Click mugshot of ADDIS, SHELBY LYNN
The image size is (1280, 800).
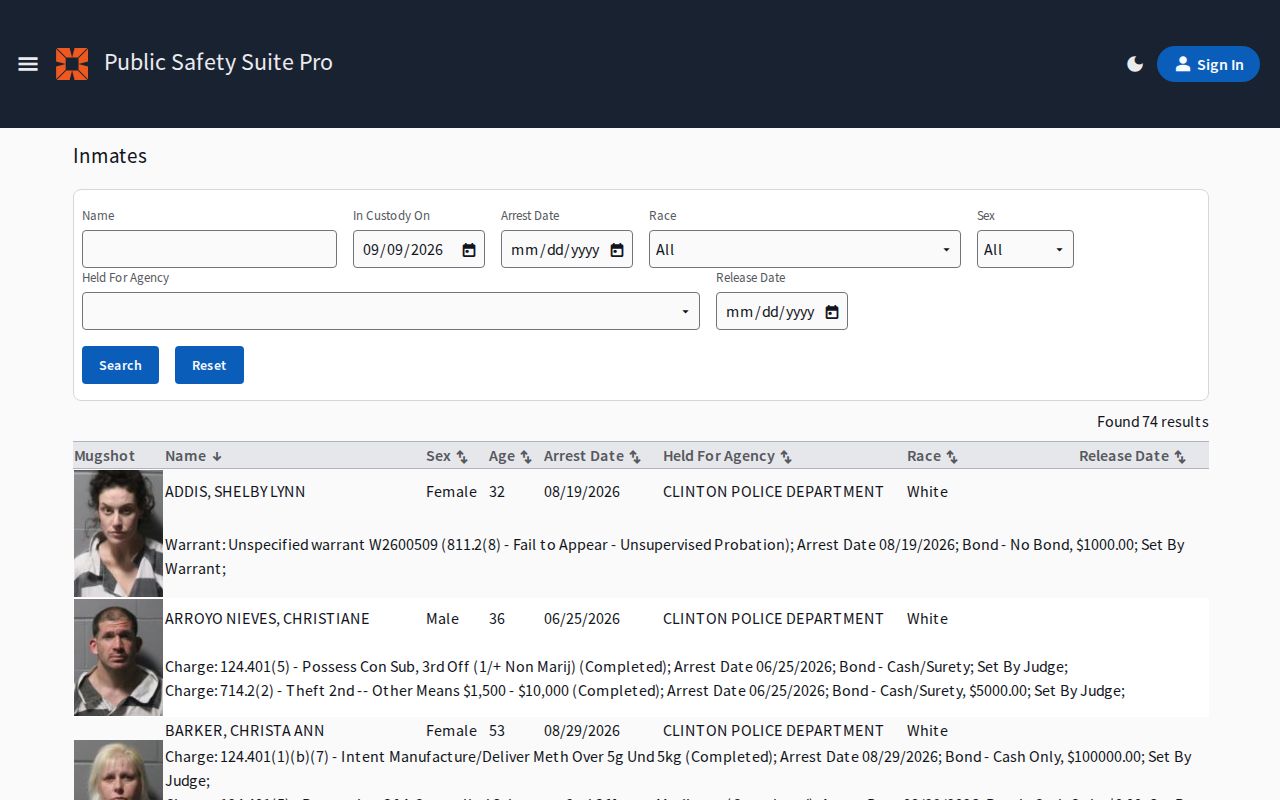point(118,533)
